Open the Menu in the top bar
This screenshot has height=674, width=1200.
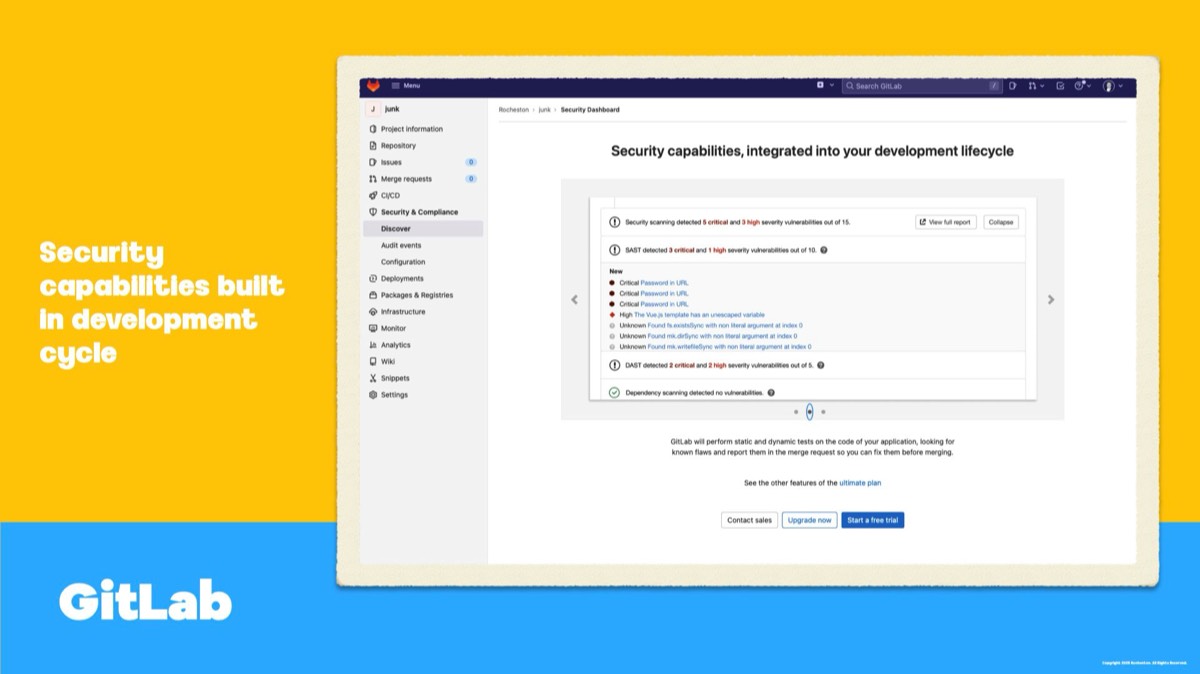(405, 86)
